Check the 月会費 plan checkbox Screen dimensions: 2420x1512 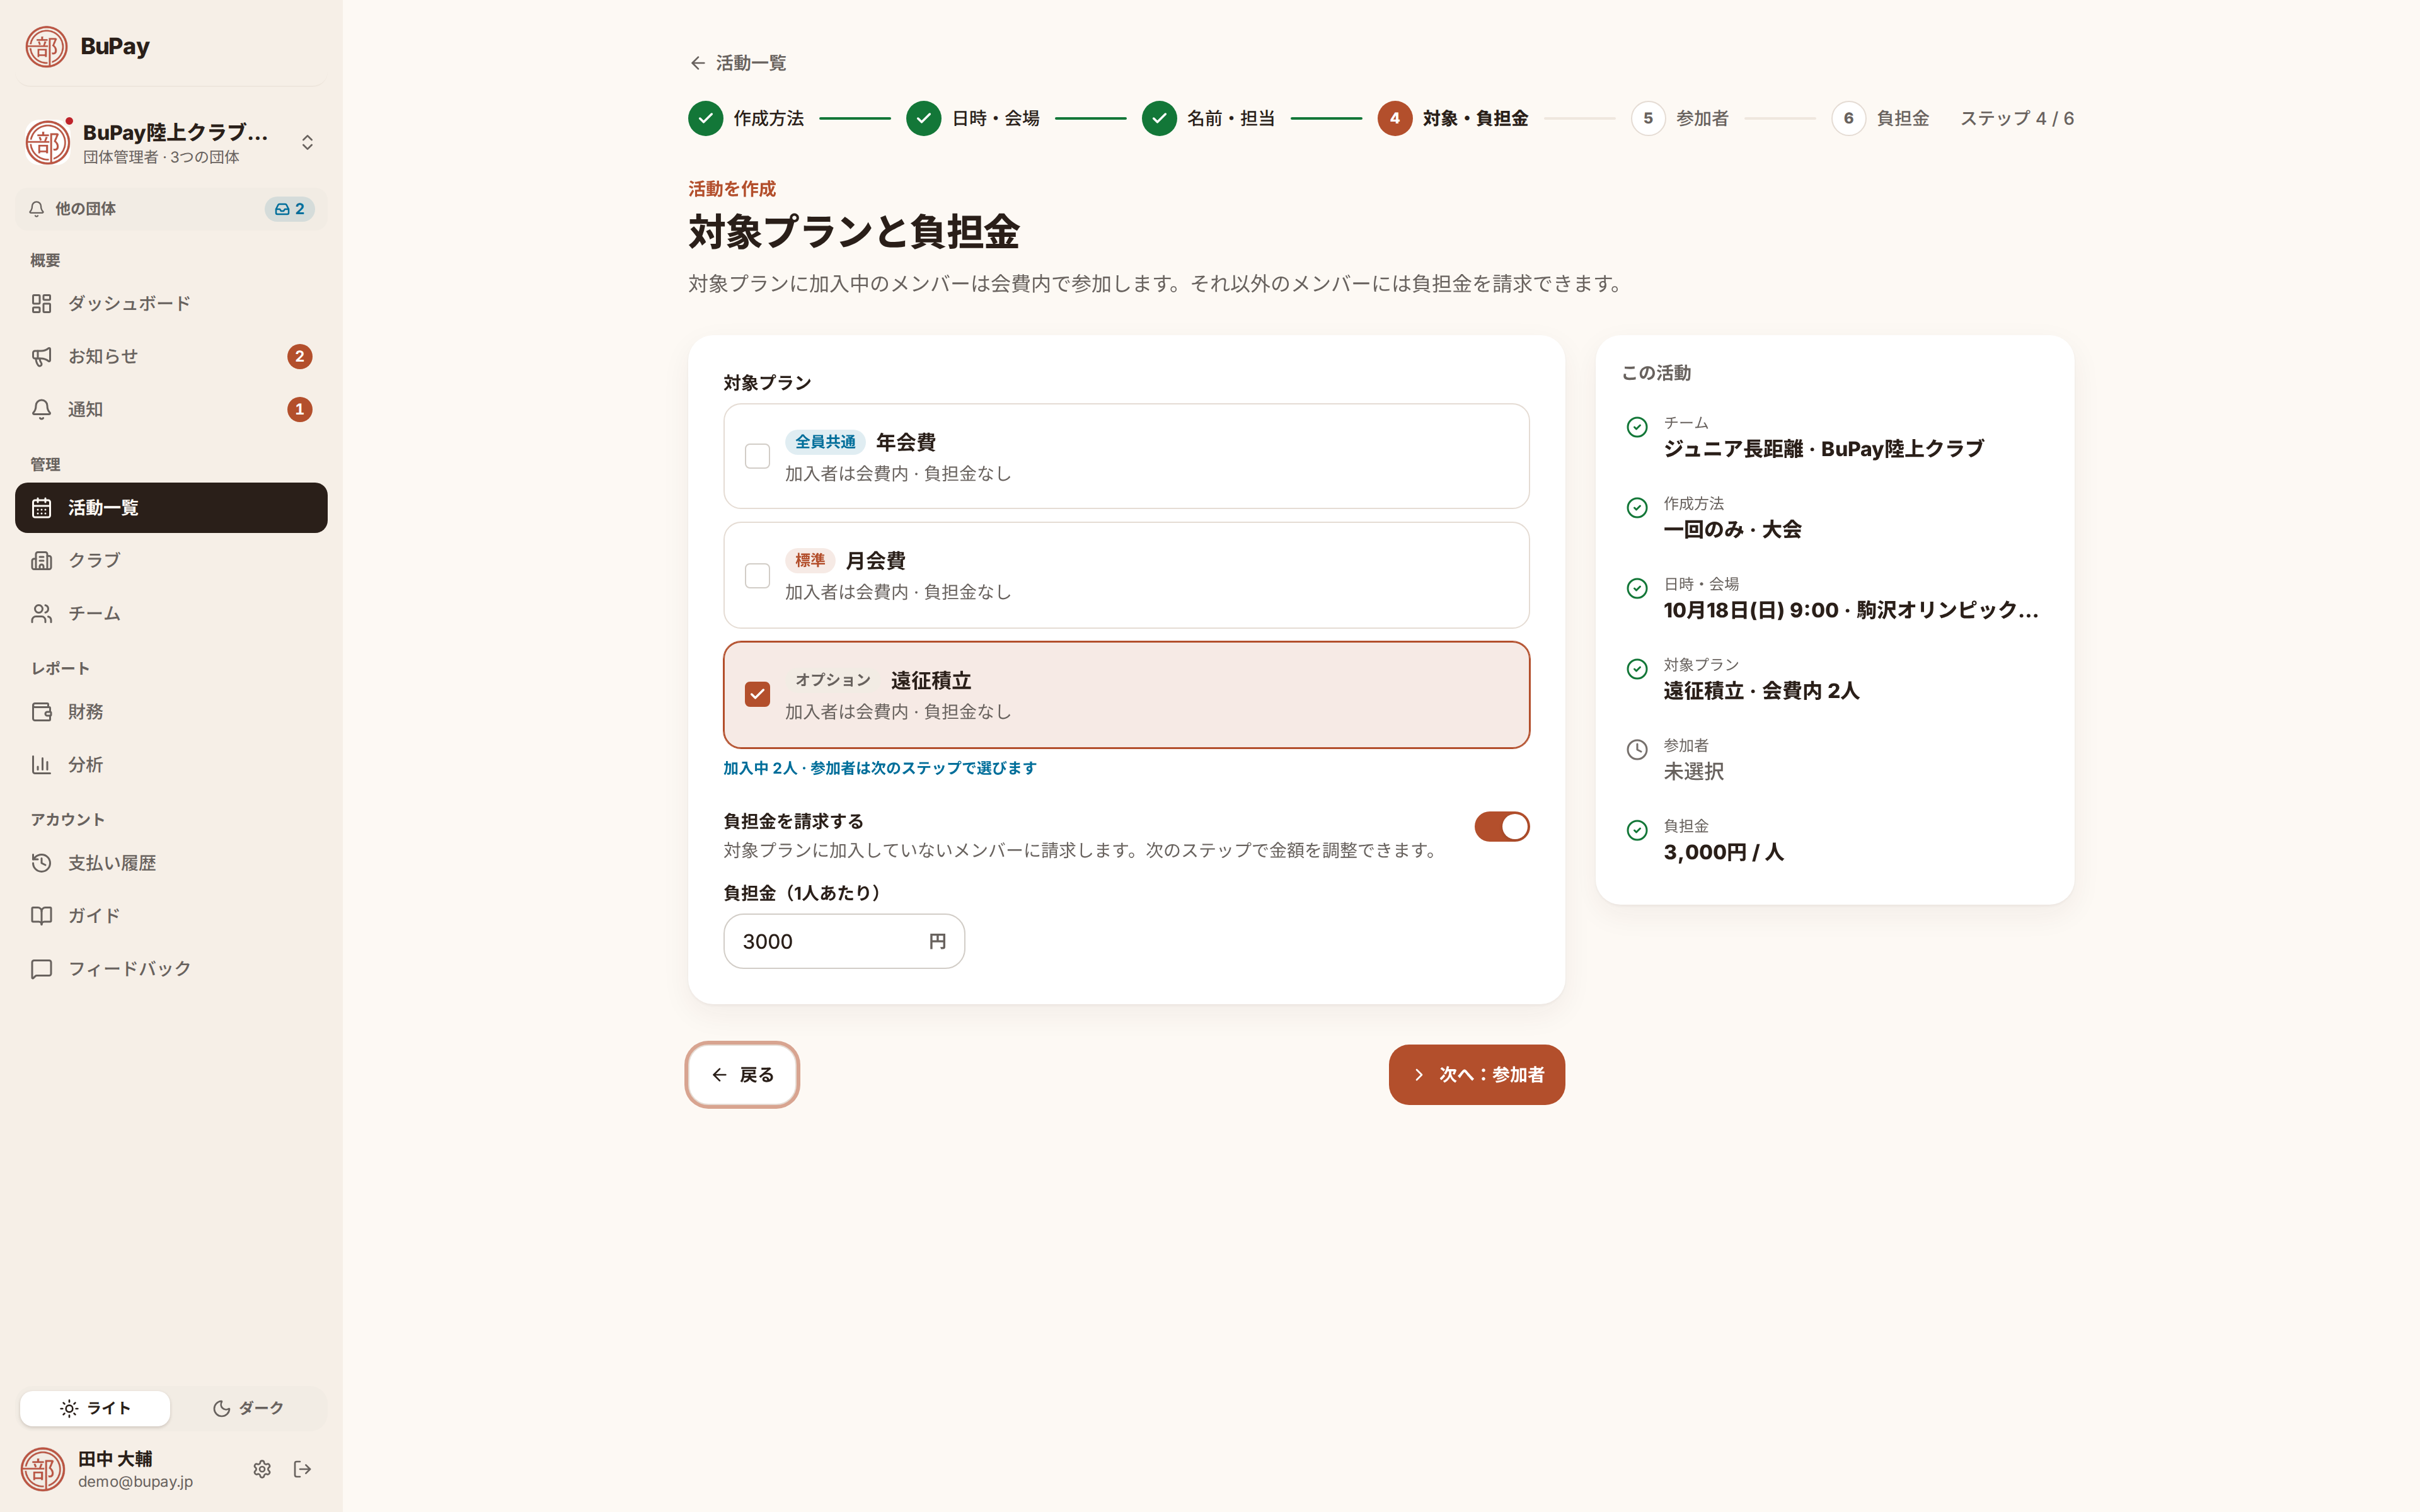point(758,576)
